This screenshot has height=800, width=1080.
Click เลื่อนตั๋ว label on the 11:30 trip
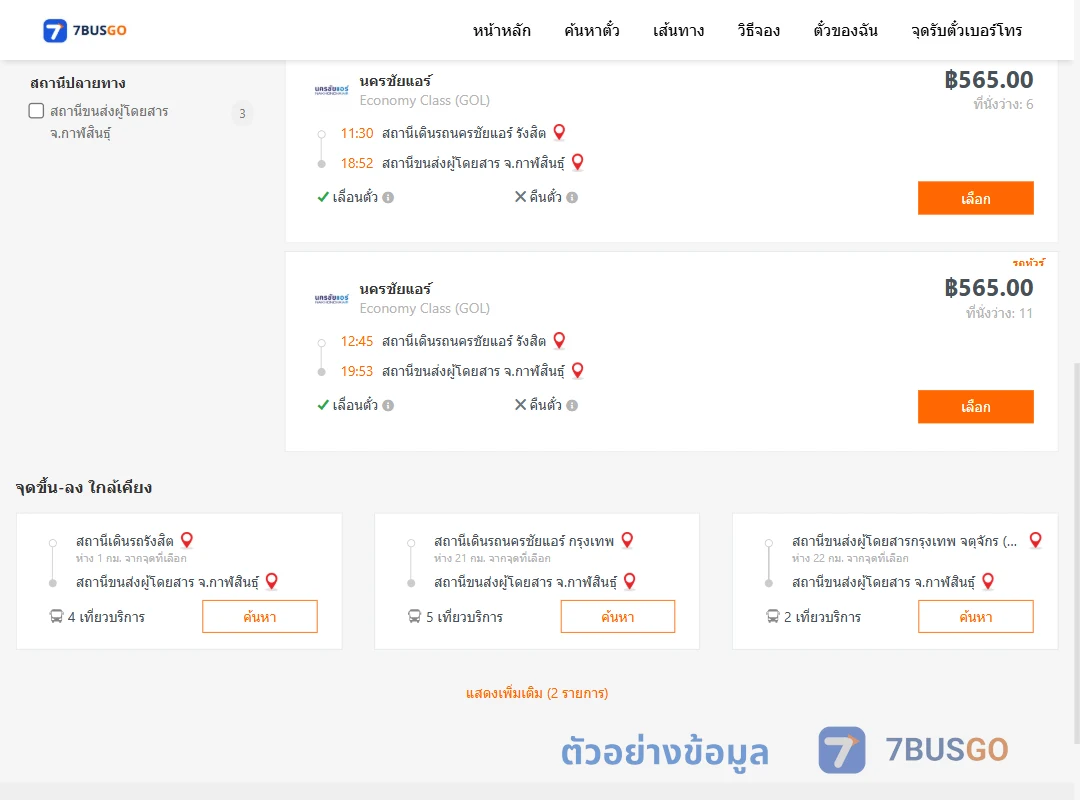tap(355, 198)
